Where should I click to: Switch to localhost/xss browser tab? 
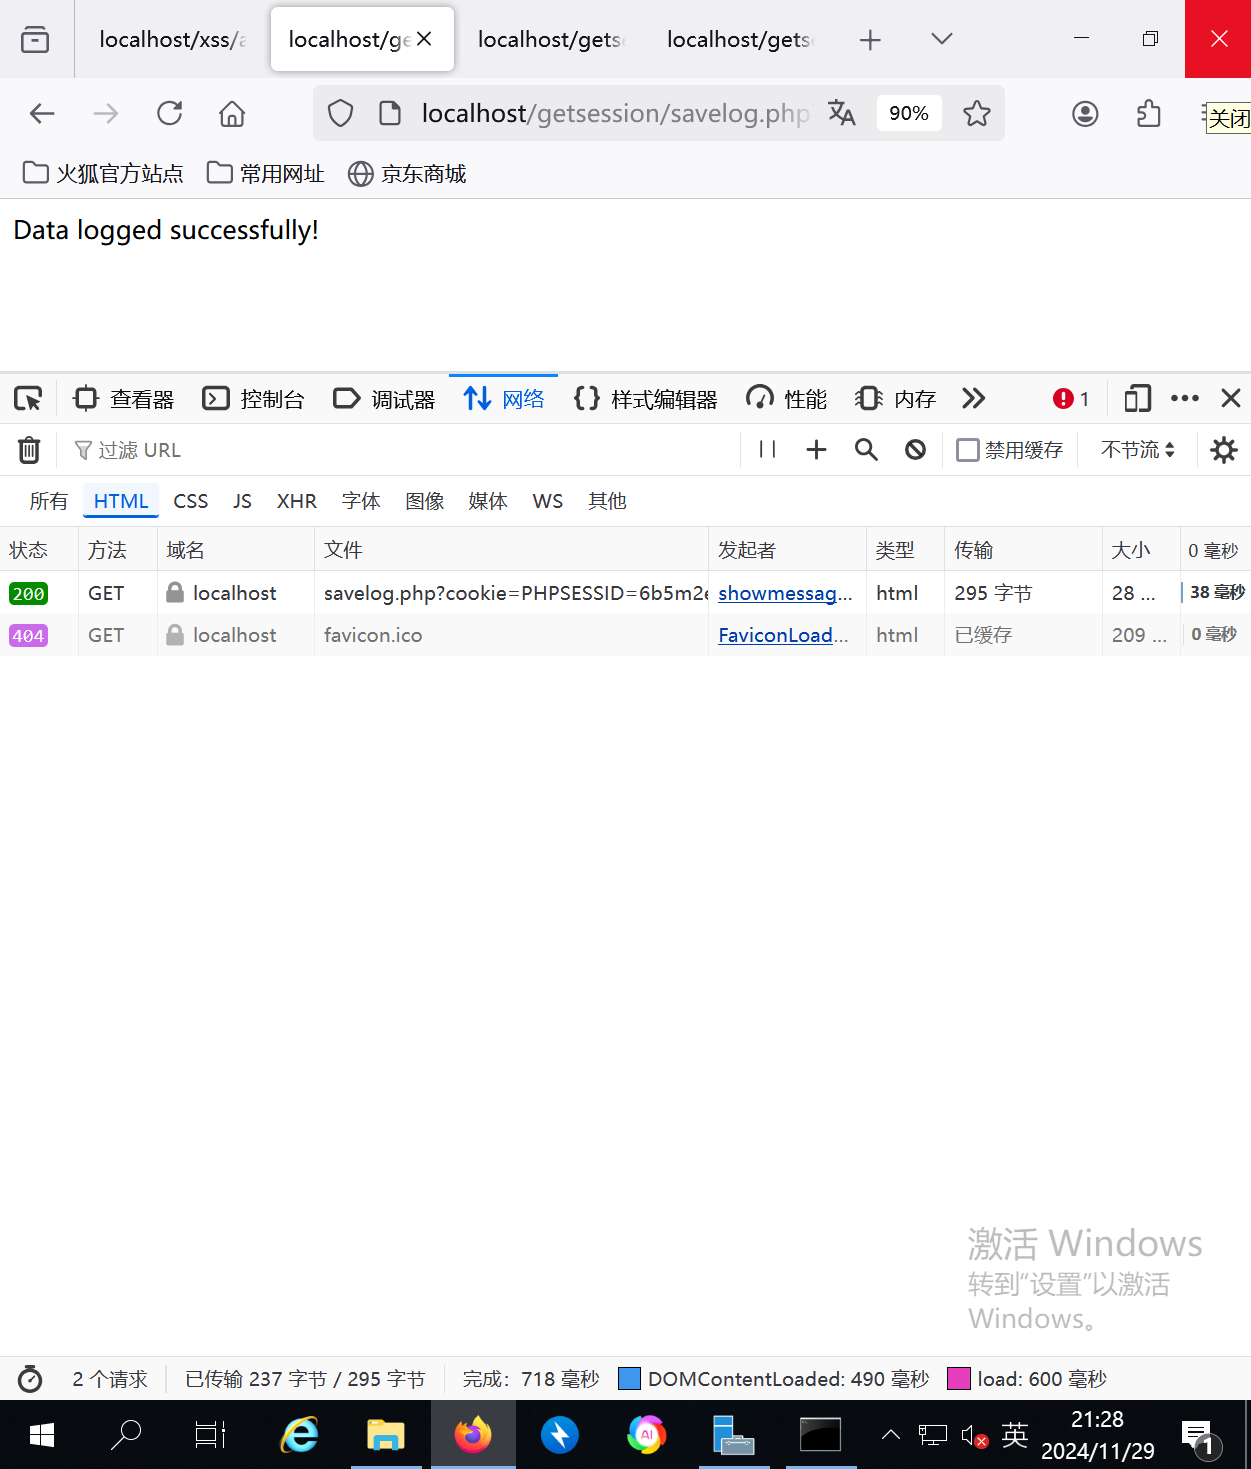172,39
